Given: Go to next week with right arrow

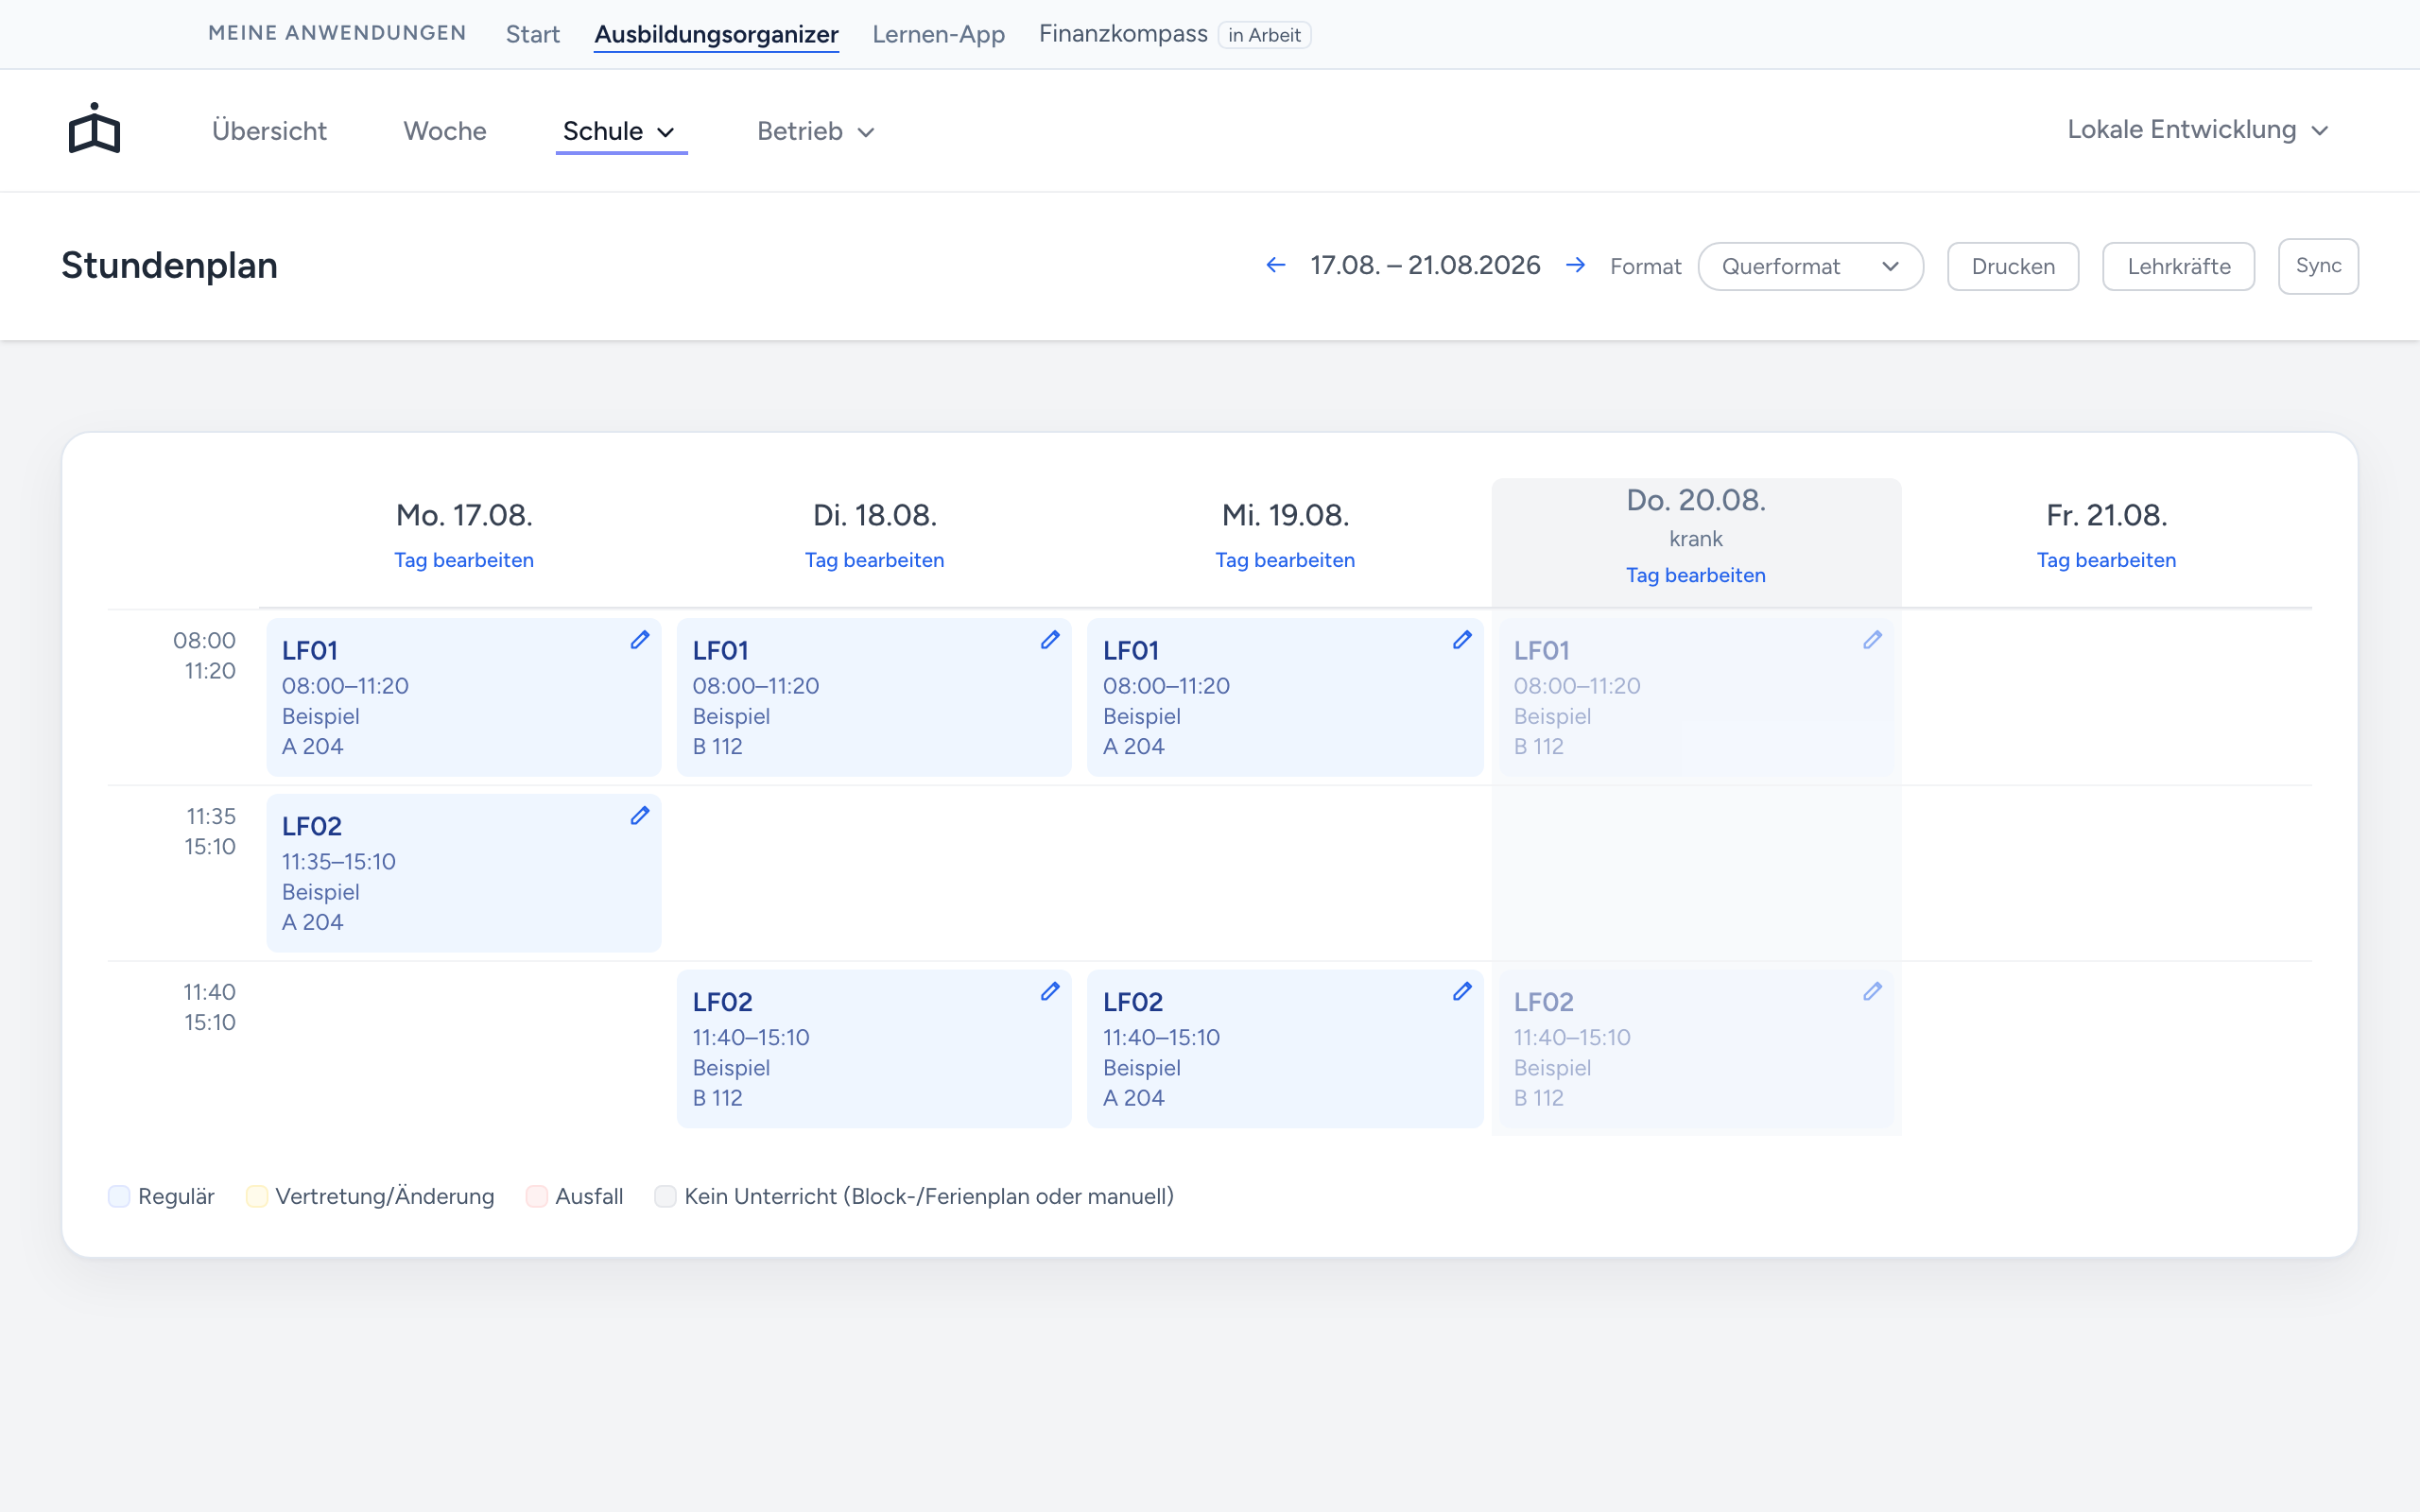Looking at the screenshot, I should (1575, 265).
